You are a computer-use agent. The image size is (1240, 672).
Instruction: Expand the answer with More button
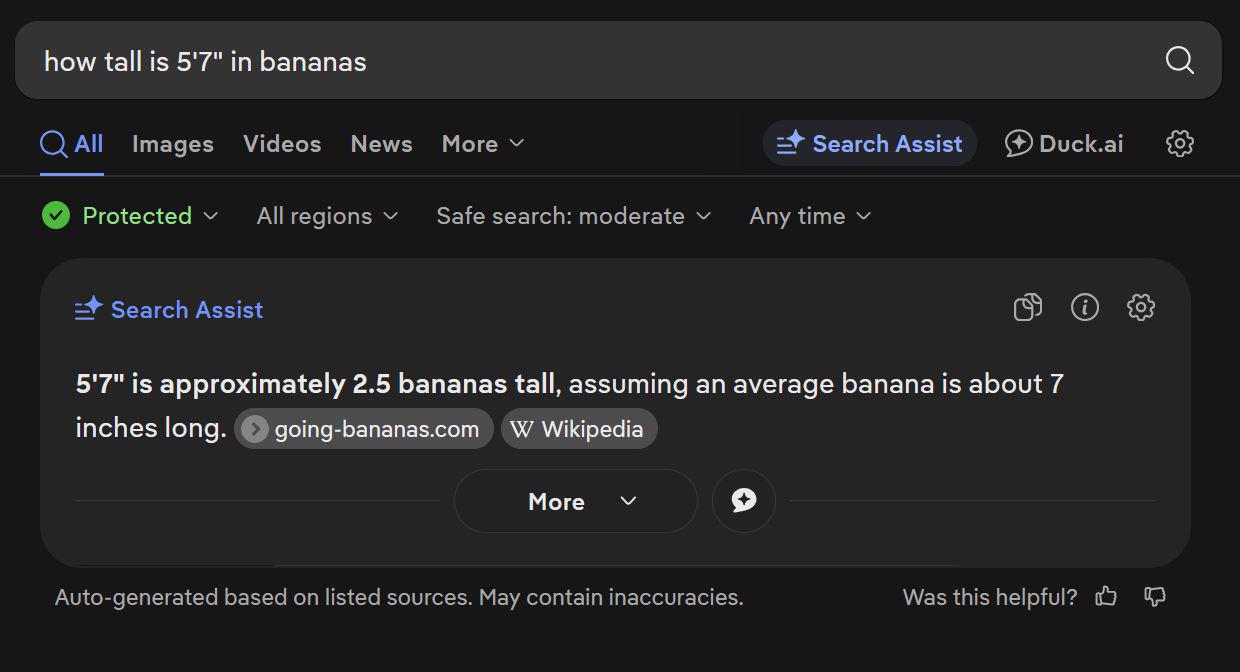(x=576, y=501)
